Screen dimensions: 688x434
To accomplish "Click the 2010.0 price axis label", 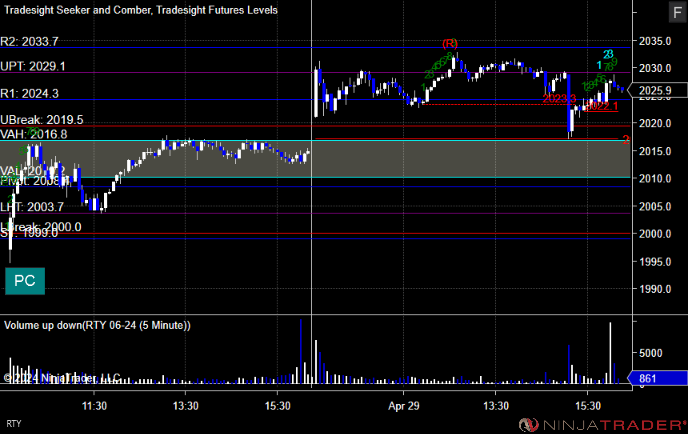I will click(x=655, y=179).
